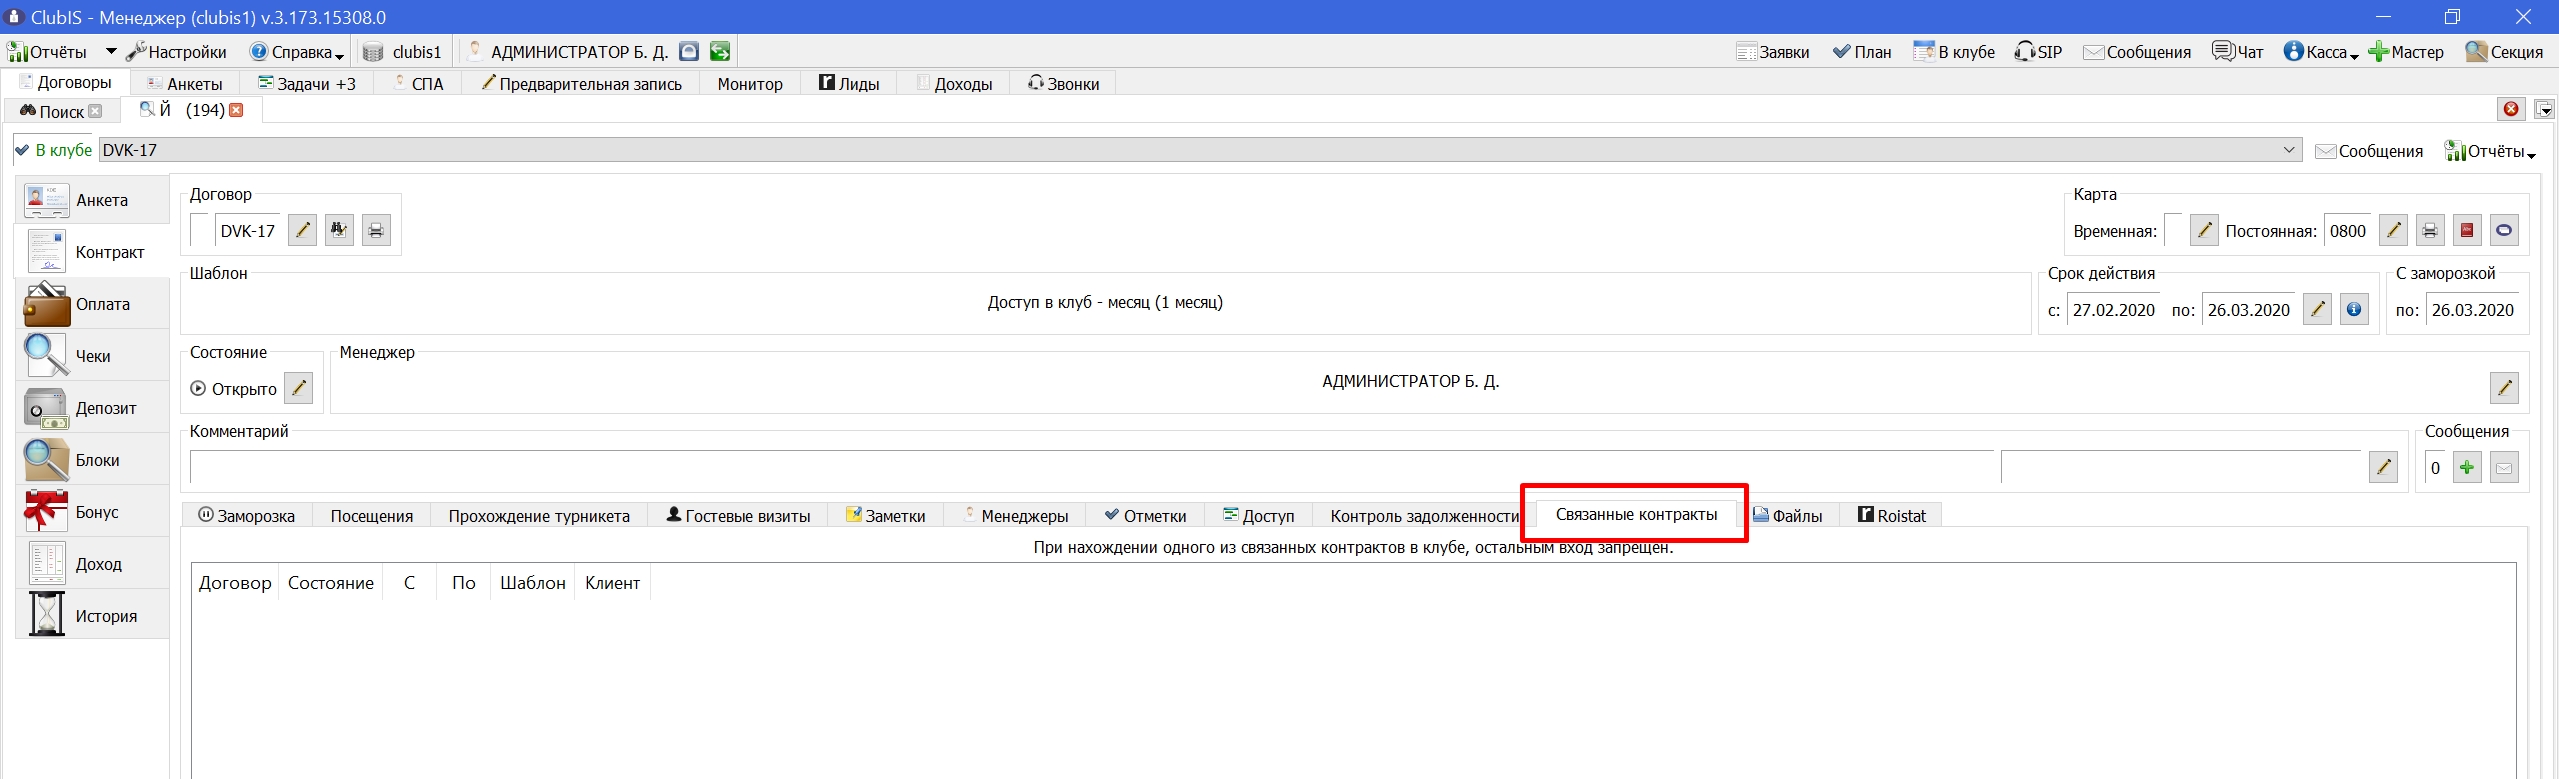This screenshot has width=2559, height=779.
Task: Click the blue info icon by validity dates
Action: (2354, 310)
